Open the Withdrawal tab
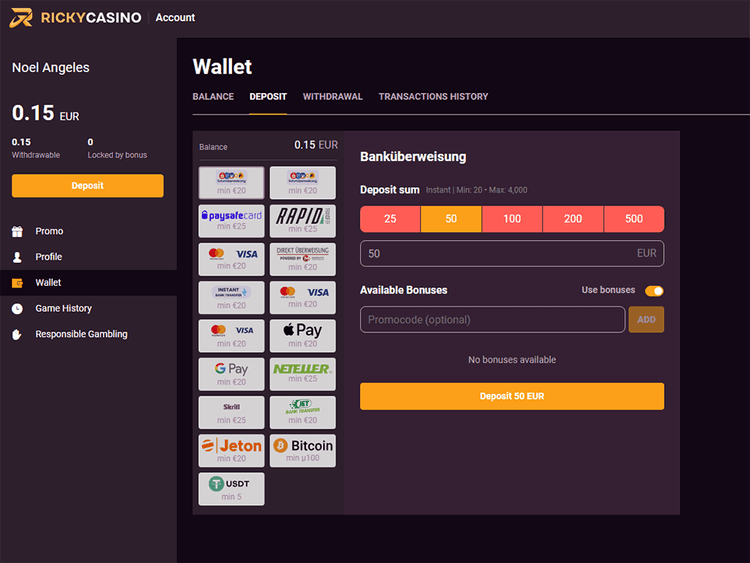Screen dimensions: 750x563 333,97
